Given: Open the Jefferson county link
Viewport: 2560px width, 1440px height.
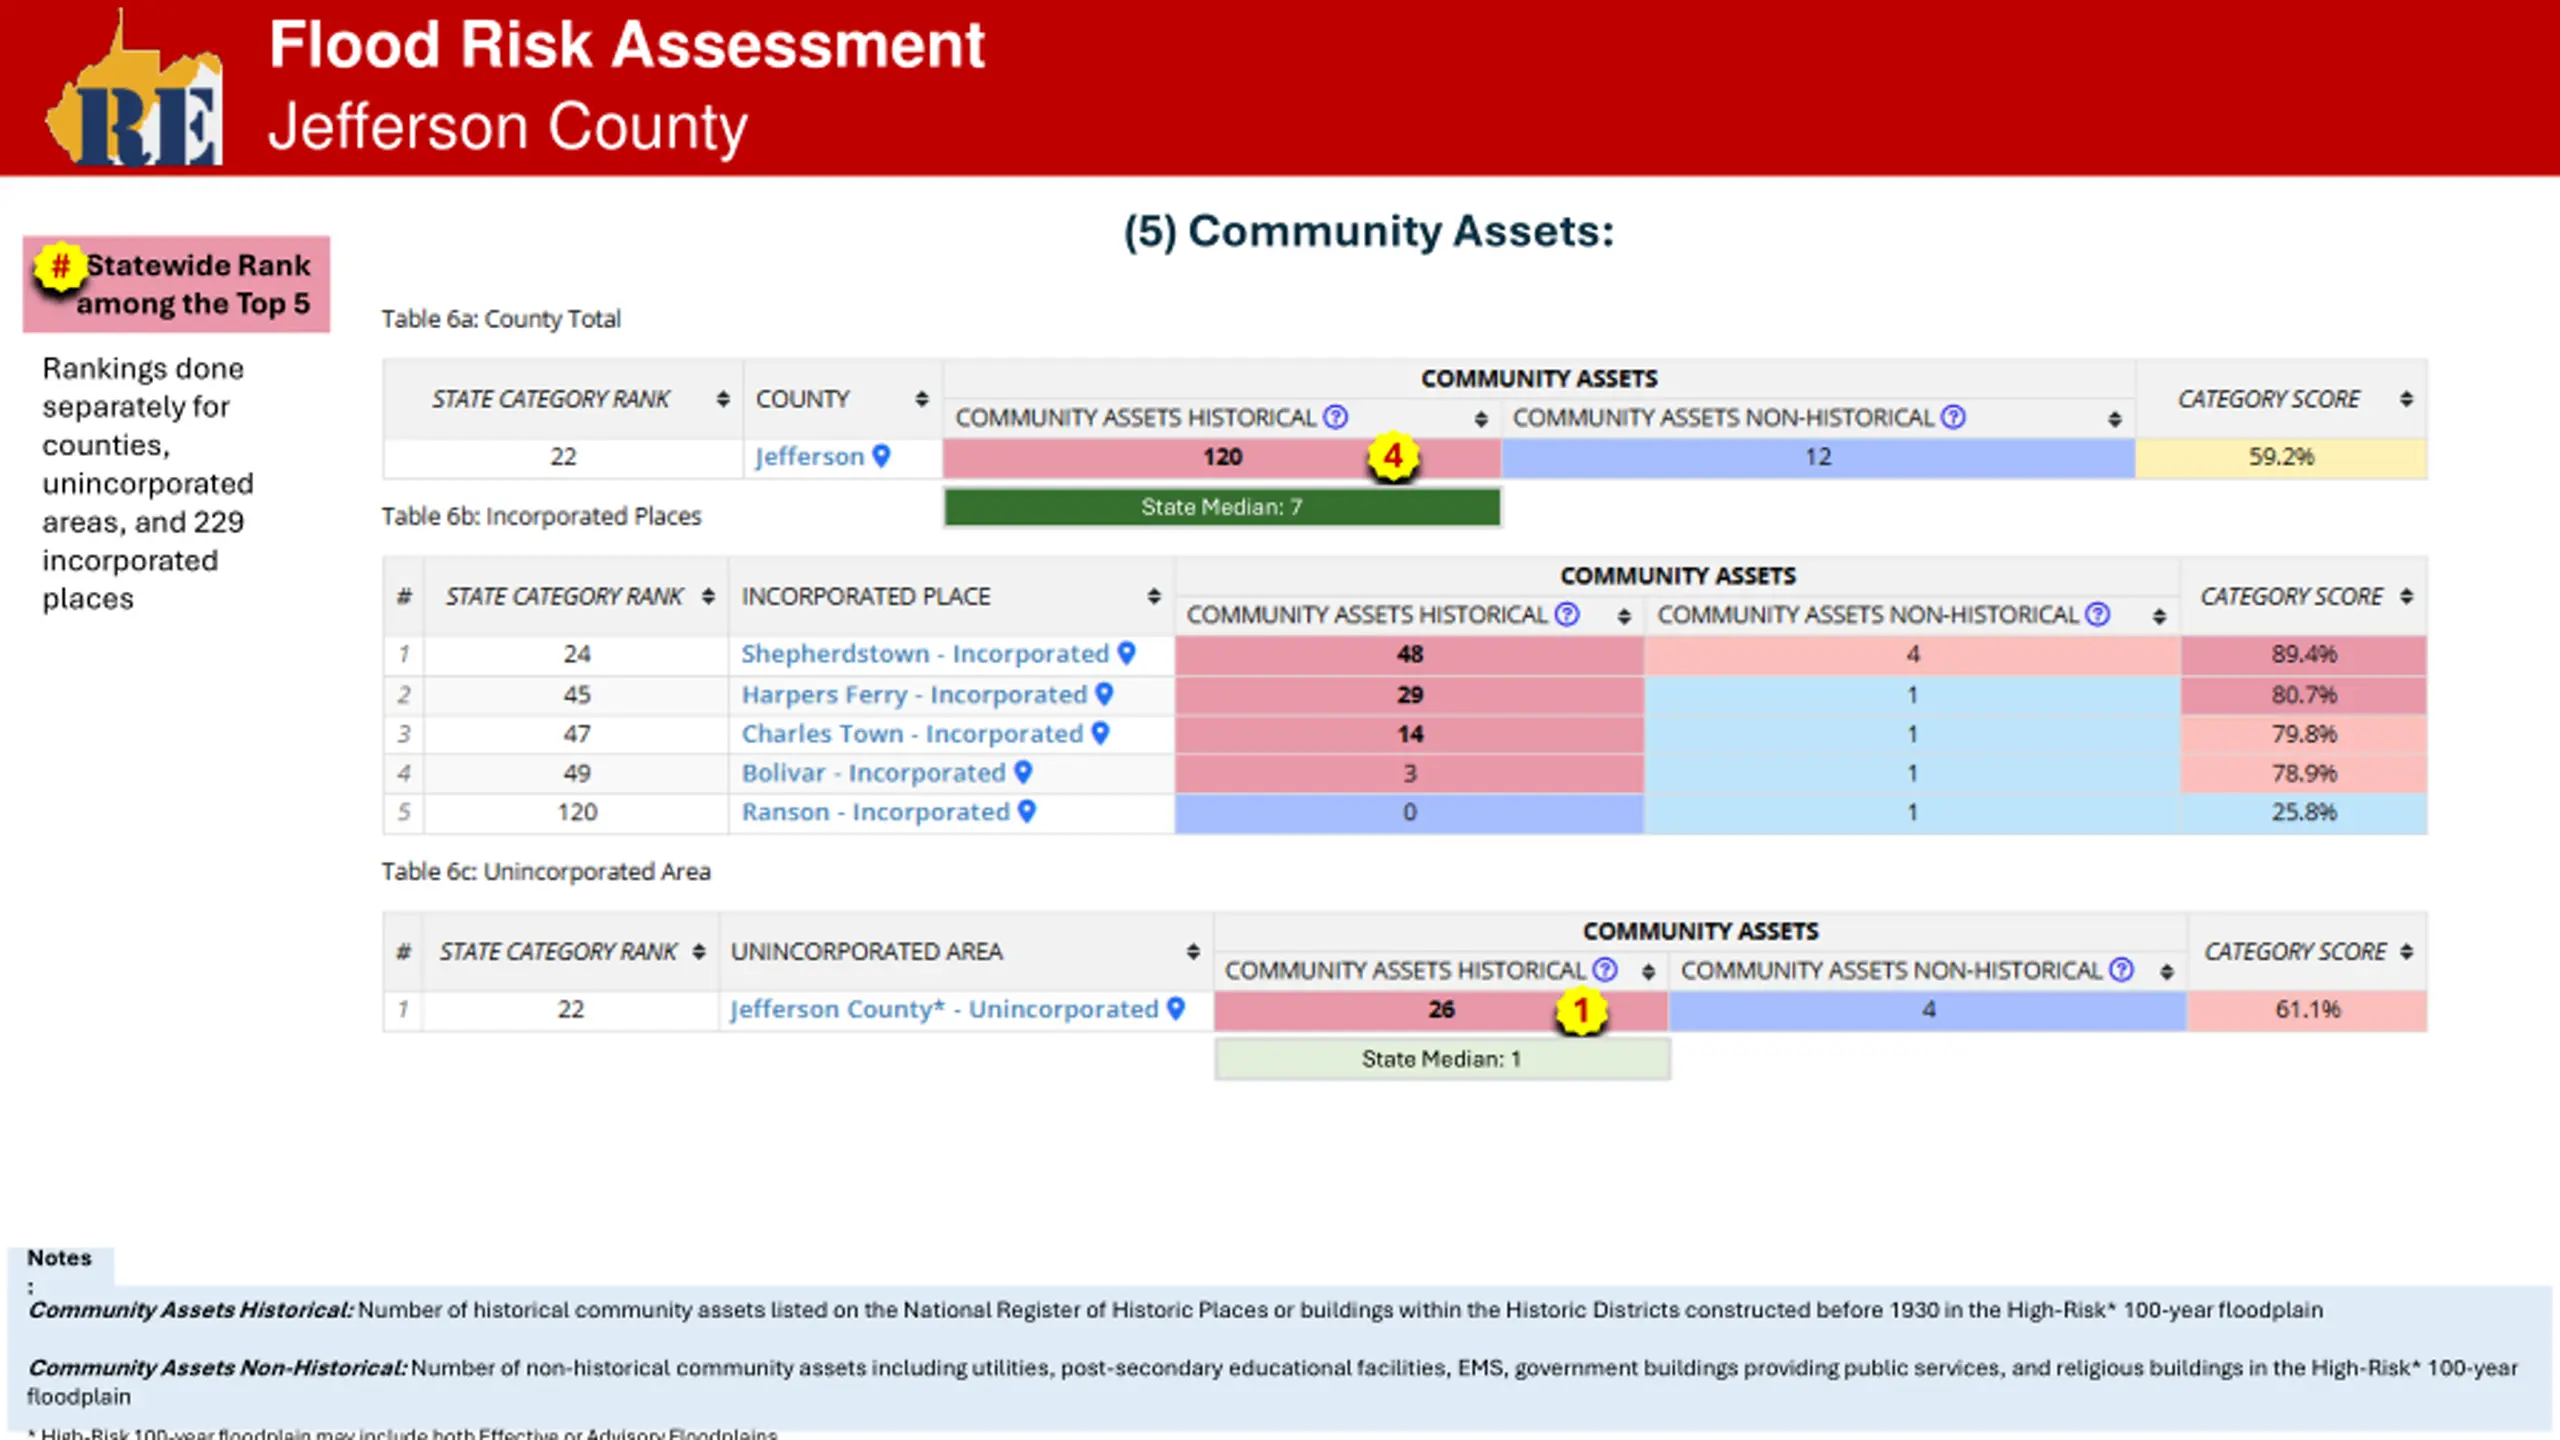Looking at the screenshot, I should point(809,456).
